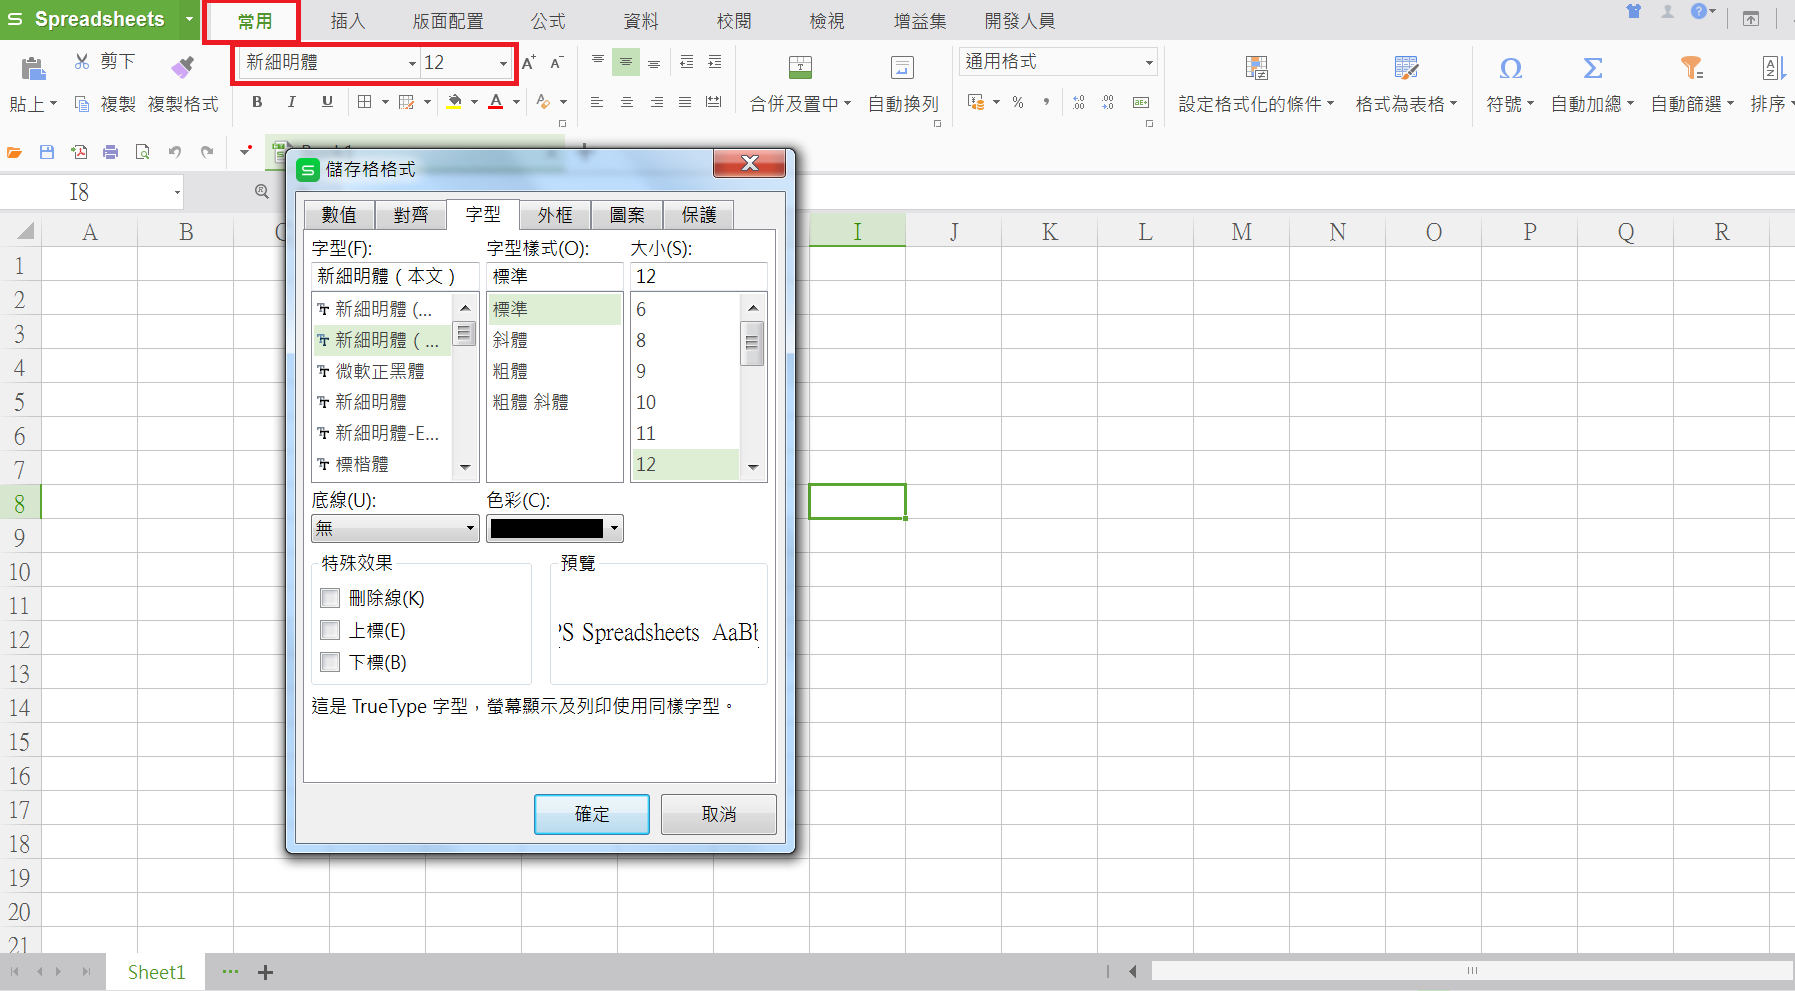
Task: Select 微軟正黑體 in the font list
Action: (x=383, y=371)
